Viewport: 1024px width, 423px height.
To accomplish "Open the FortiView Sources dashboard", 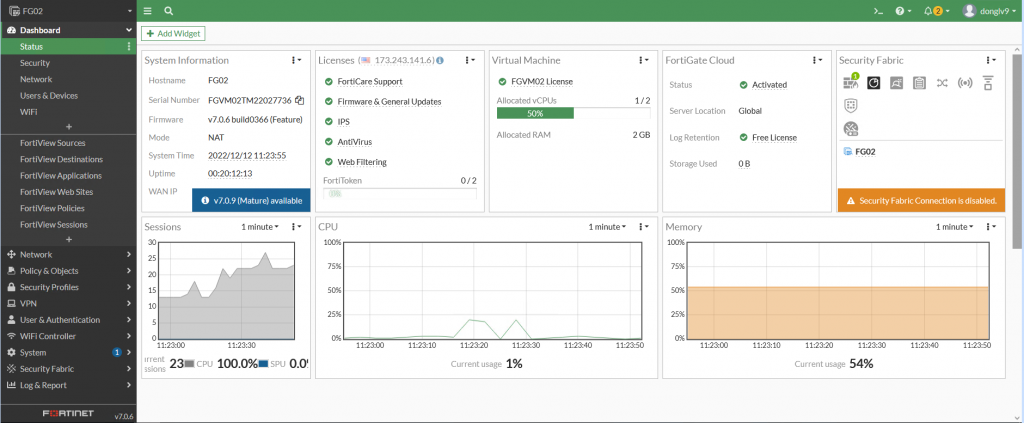I will pyautogui.click(x=52, y=143).
